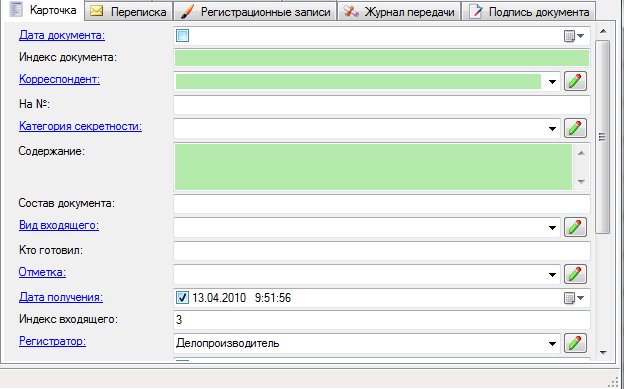Enable the Дата документа checkbox

click(x=182, y=36)
